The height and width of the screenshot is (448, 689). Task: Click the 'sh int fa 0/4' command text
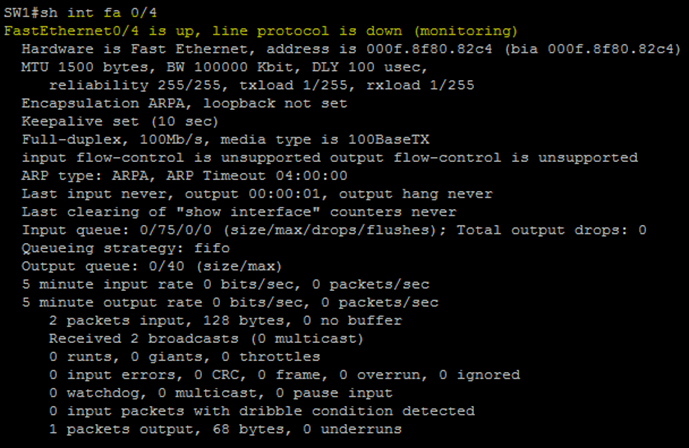pyautogui.click(x=94, y=12)
